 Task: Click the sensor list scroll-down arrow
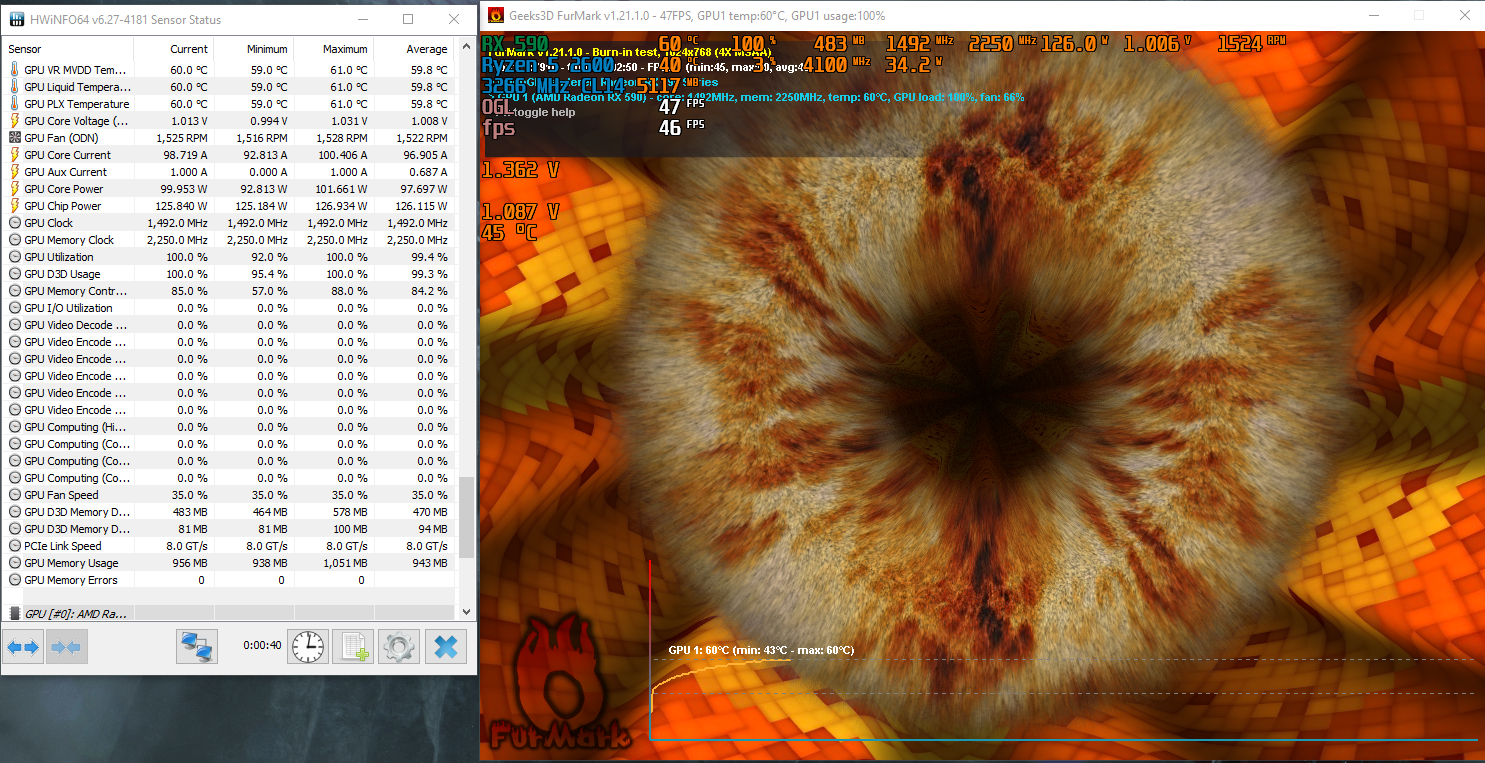(x=466, y=611)
